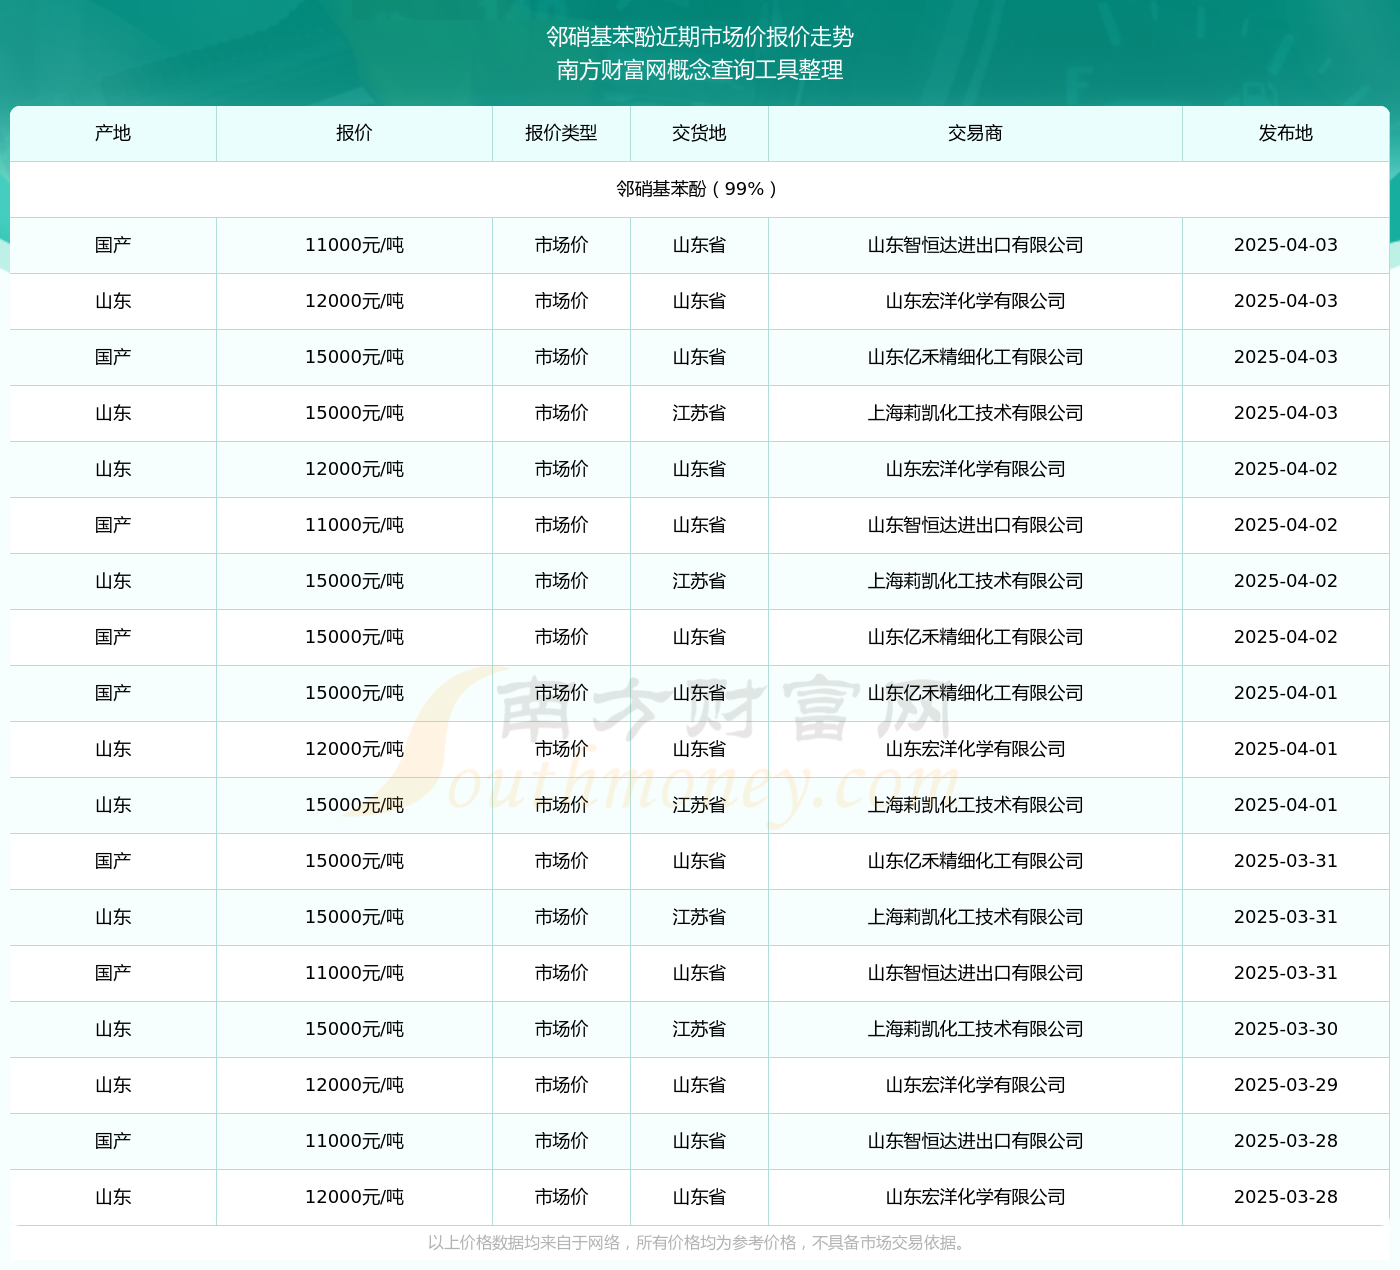
Task: Click the 邻硝基苯酚（99%）section row
Action: coord(700,189)
